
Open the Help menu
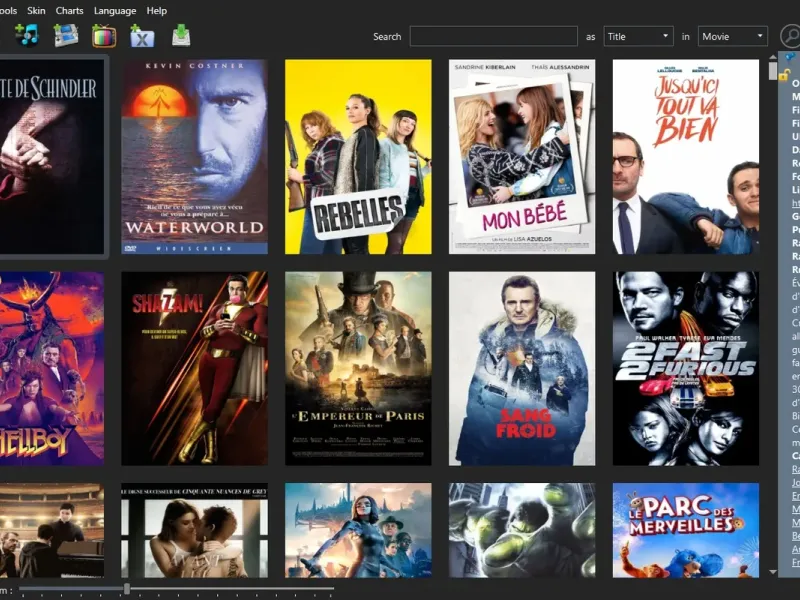[x=157, y=10]
